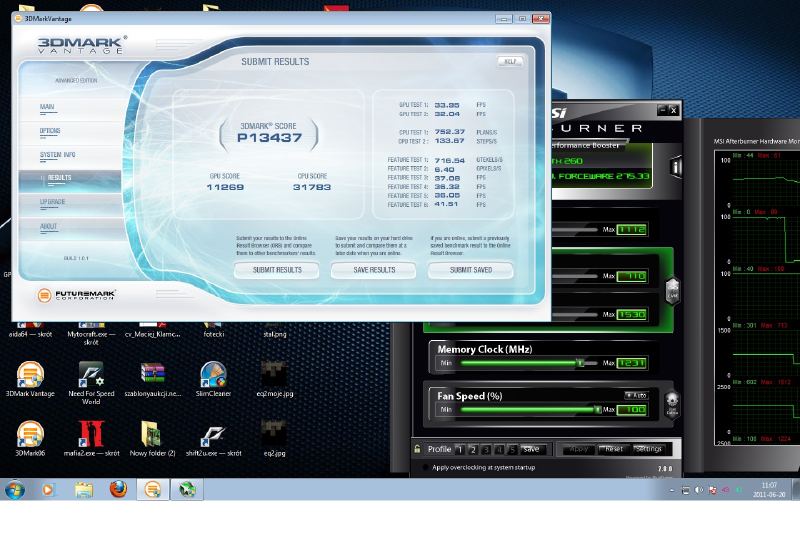Open the MAIN section in 3DMark Vantage
Image resolution: width=800 pixels, height=556 pixels.
coord(47,107)
